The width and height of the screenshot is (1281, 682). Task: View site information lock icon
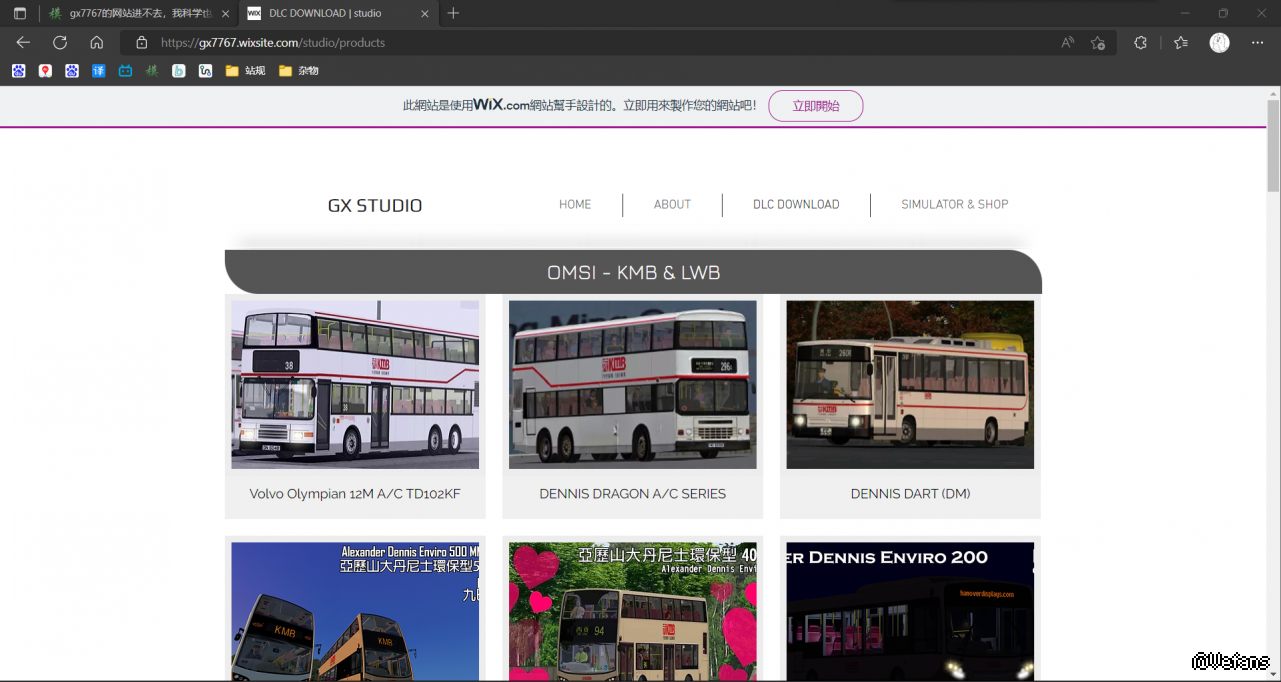point(142,43)
